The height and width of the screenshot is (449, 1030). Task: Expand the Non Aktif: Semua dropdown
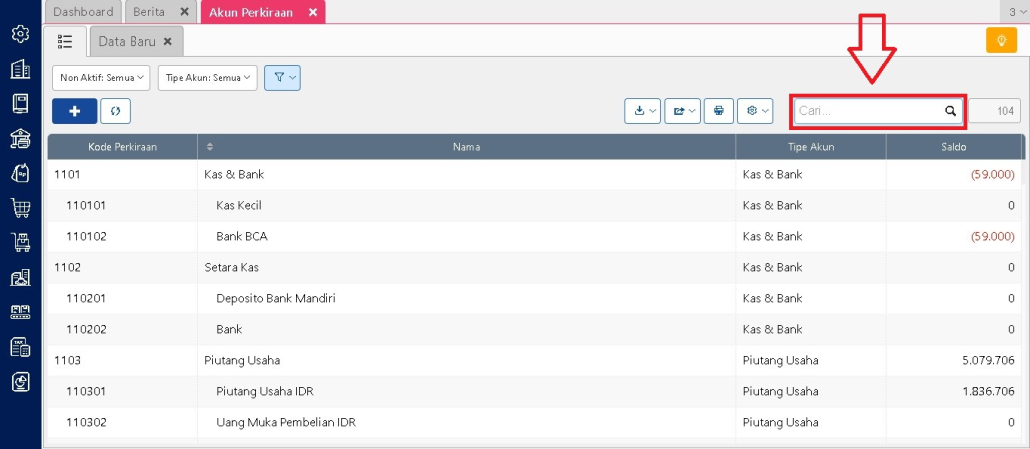pos(101,78)
